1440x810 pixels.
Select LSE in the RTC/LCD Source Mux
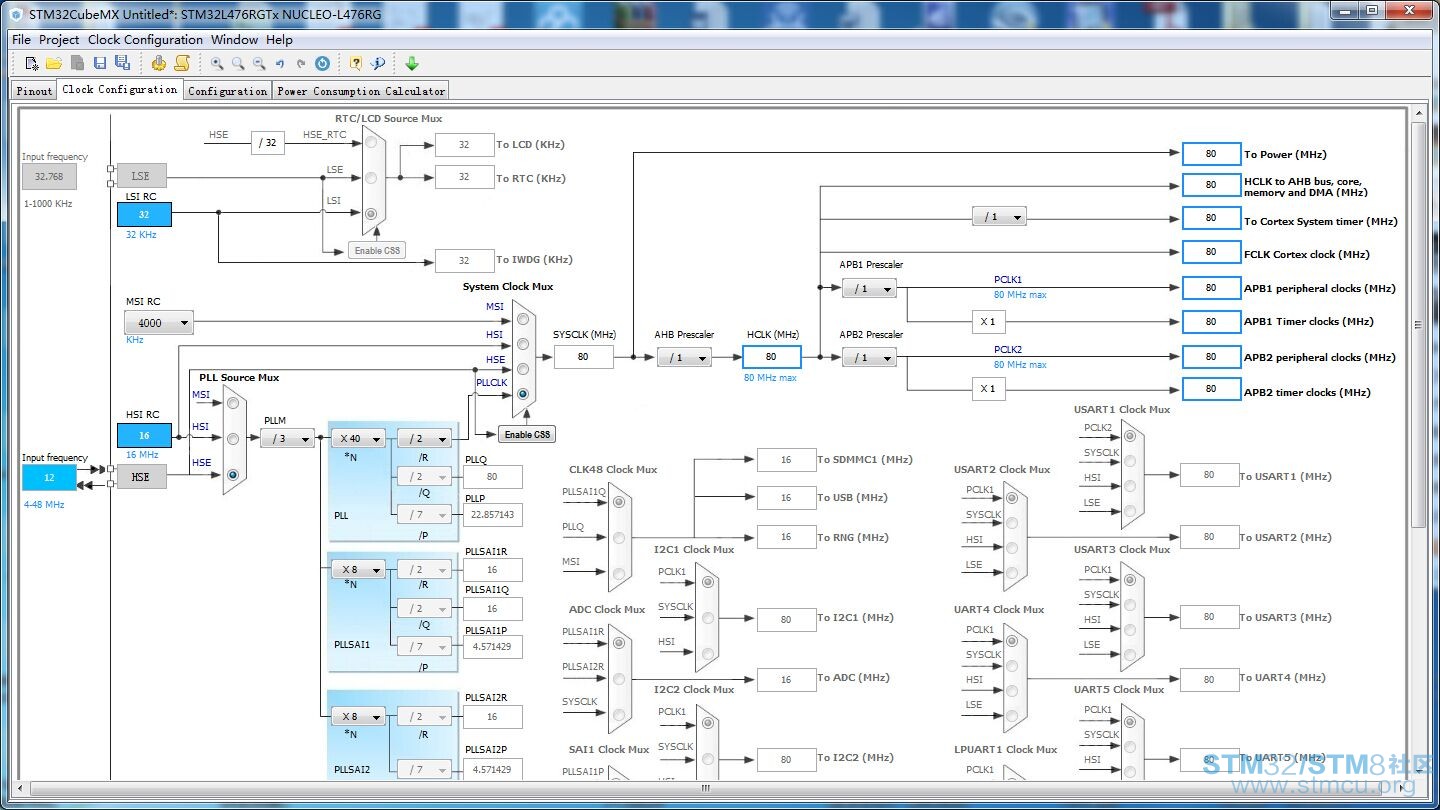[371, 178]
